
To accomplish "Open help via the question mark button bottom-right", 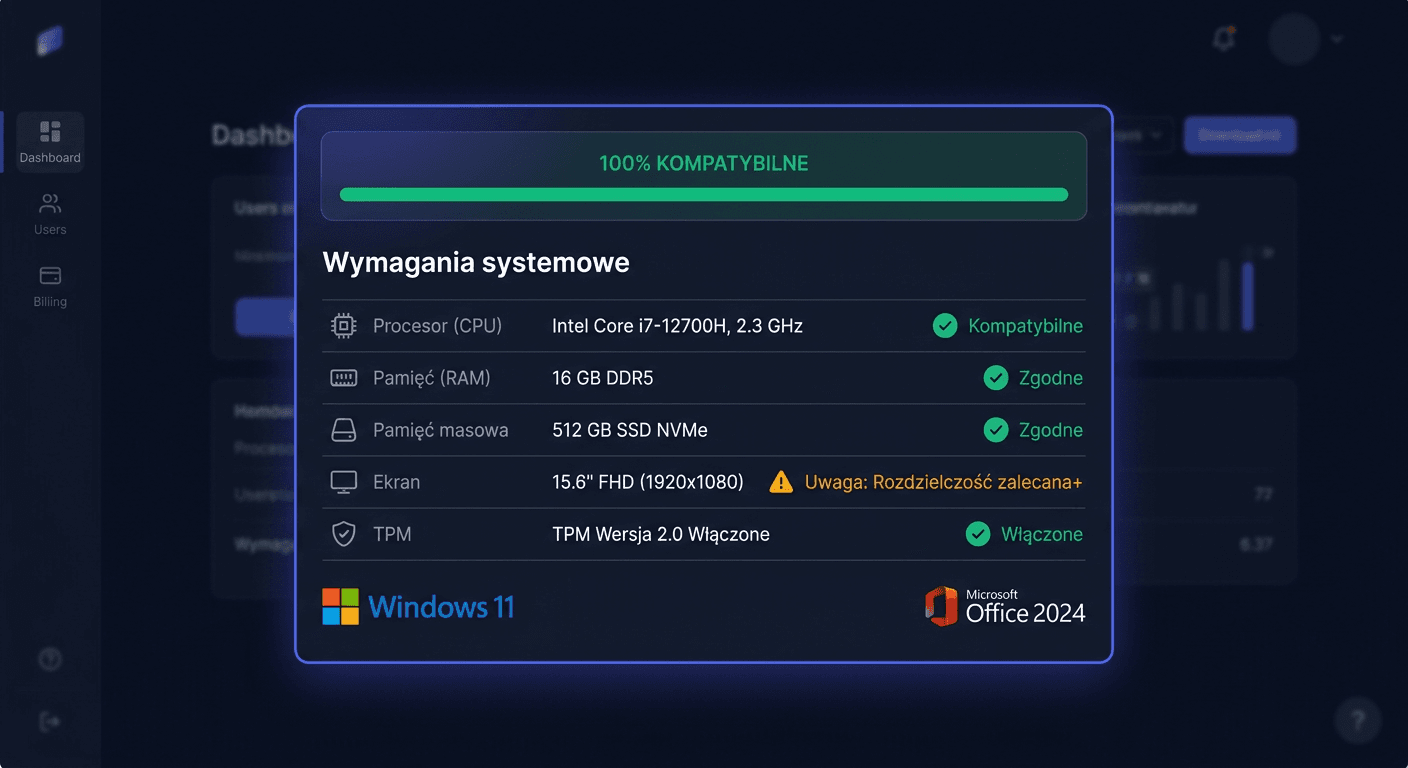I will point(1358,720).
